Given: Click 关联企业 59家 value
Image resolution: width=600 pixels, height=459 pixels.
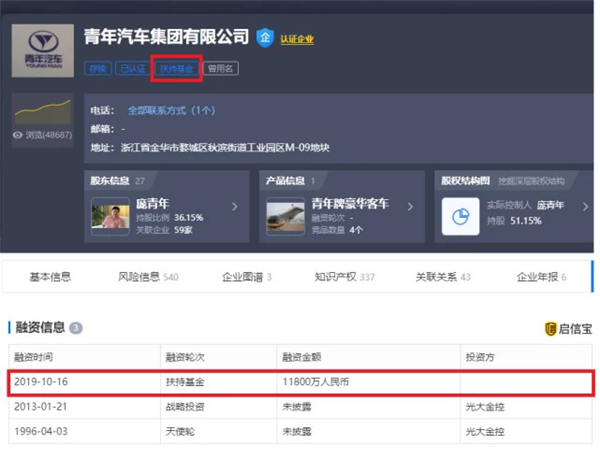Looking at the screenshot, I should coord(183,230).
